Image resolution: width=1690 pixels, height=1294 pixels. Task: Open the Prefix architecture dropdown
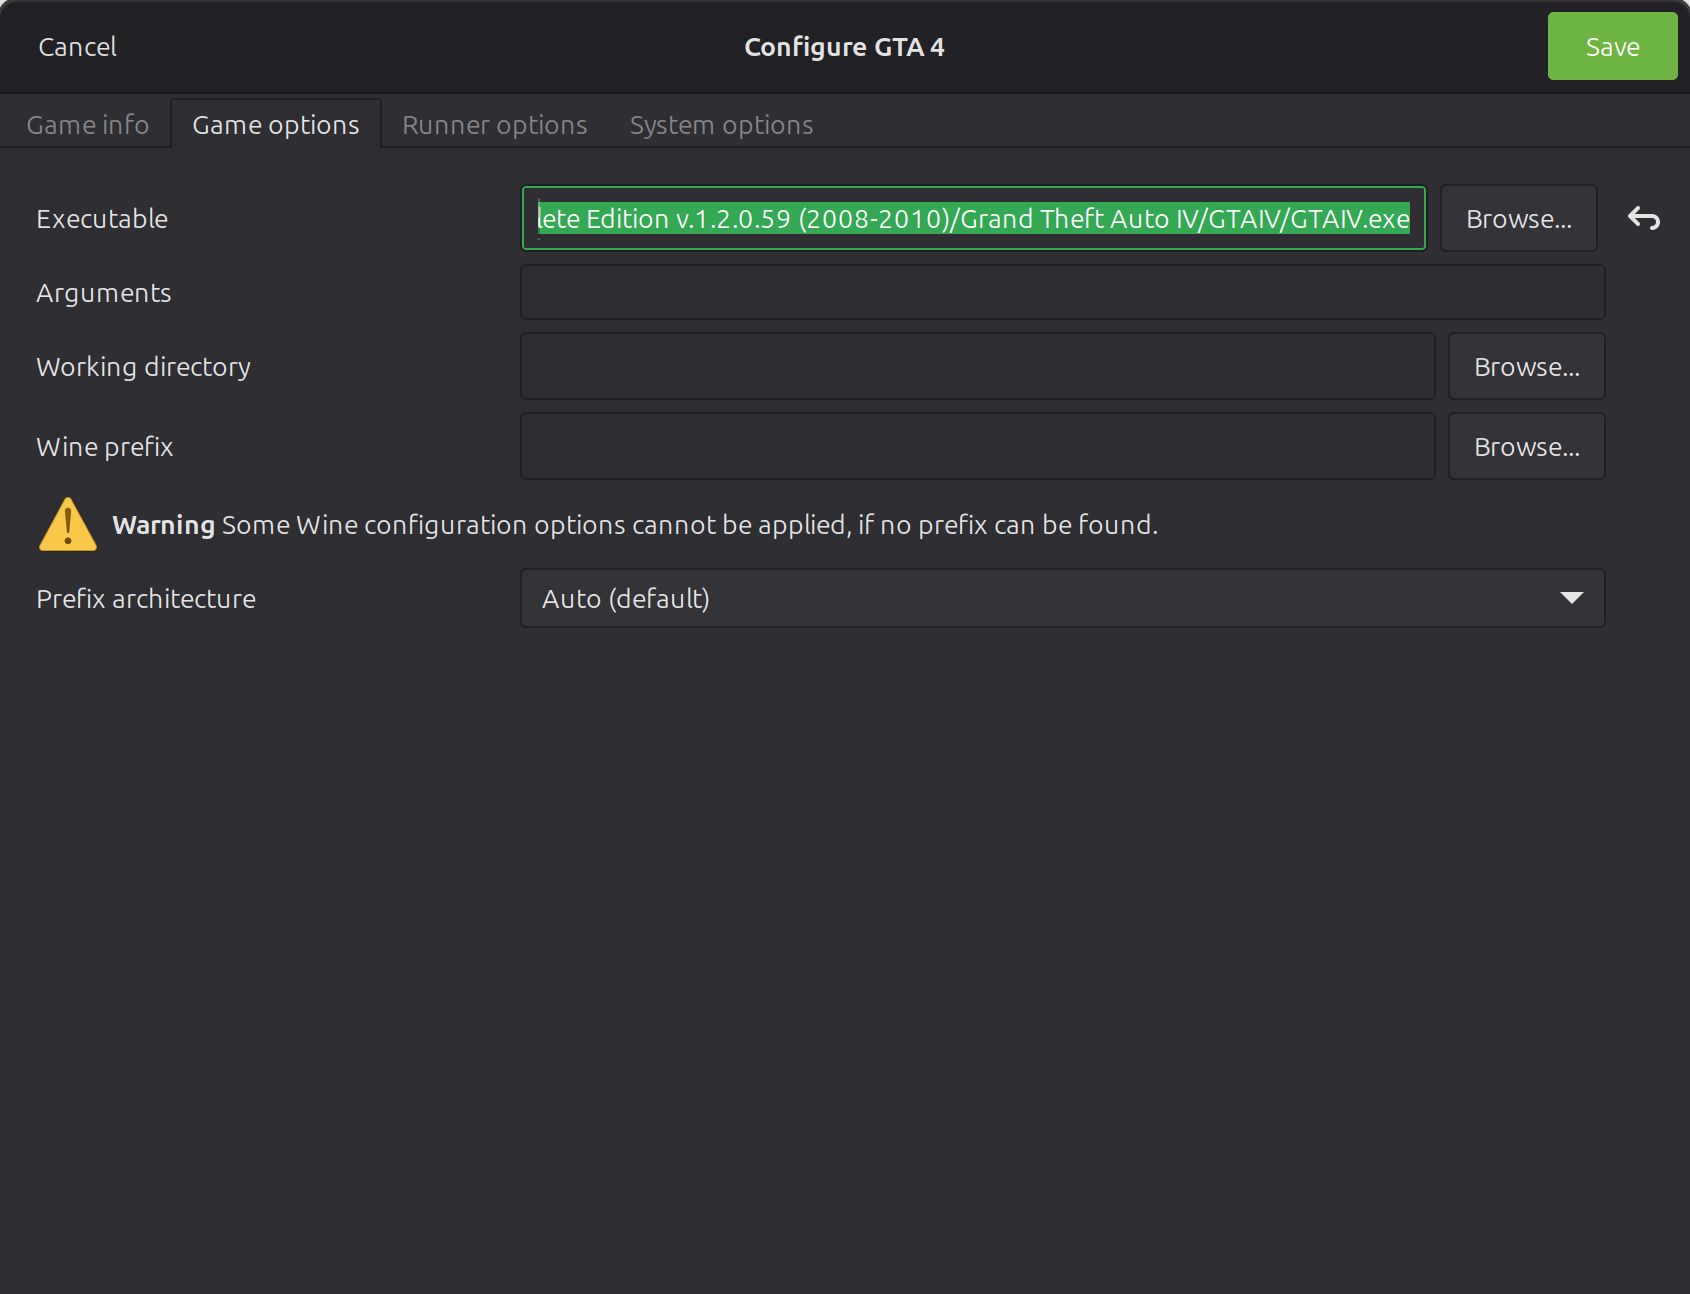tap(1063, 598)
